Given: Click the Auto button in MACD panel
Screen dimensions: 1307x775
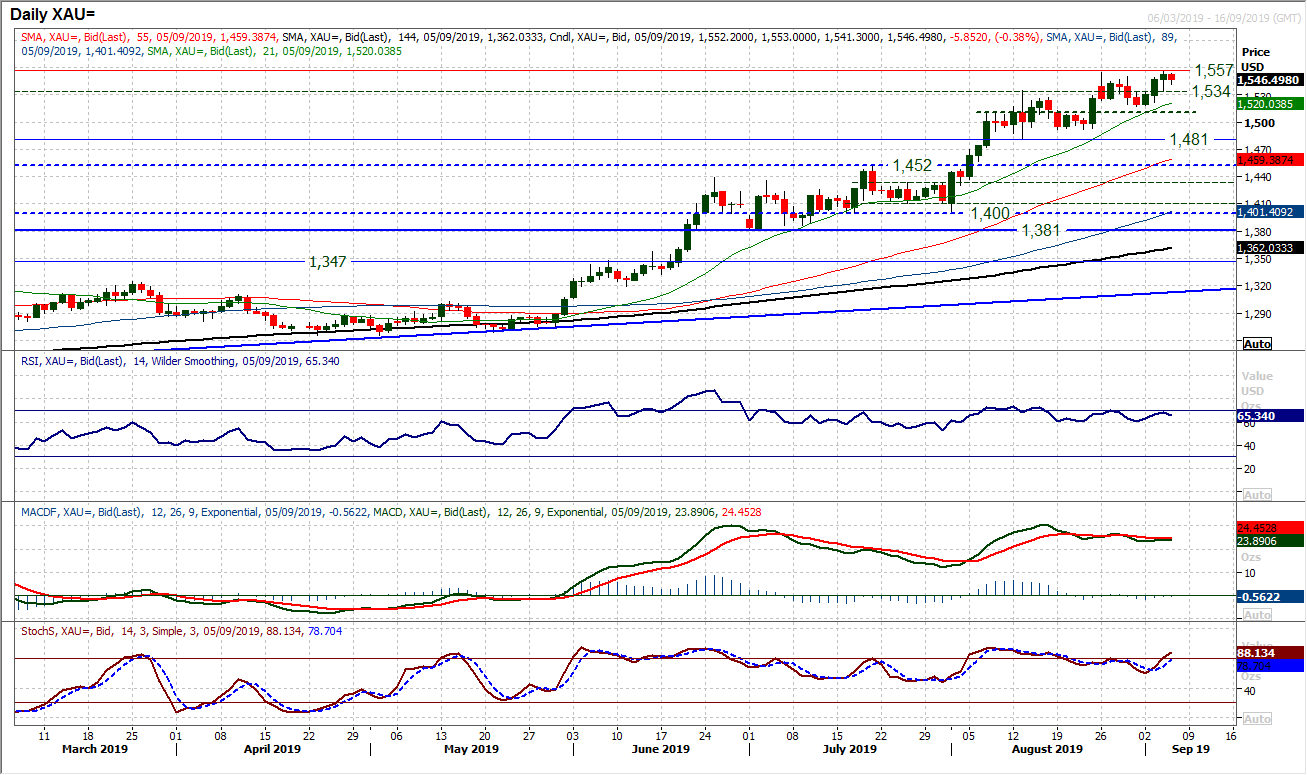Looking at the screenshot, I should (x=1257, y=614).
